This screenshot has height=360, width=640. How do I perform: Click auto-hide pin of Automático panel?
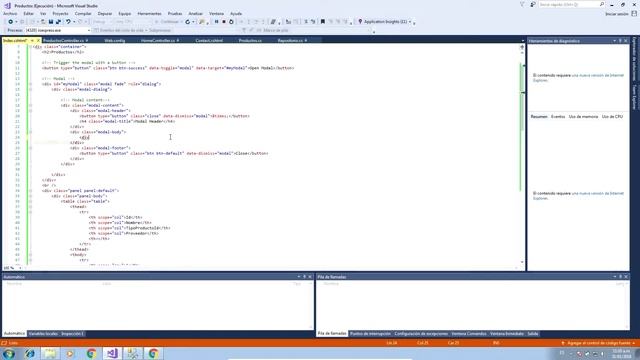(x=304, y=277)
